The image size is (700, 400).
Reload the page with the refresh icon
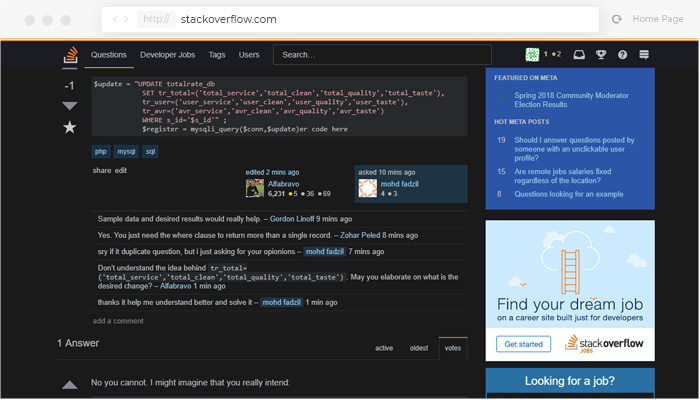617,19
